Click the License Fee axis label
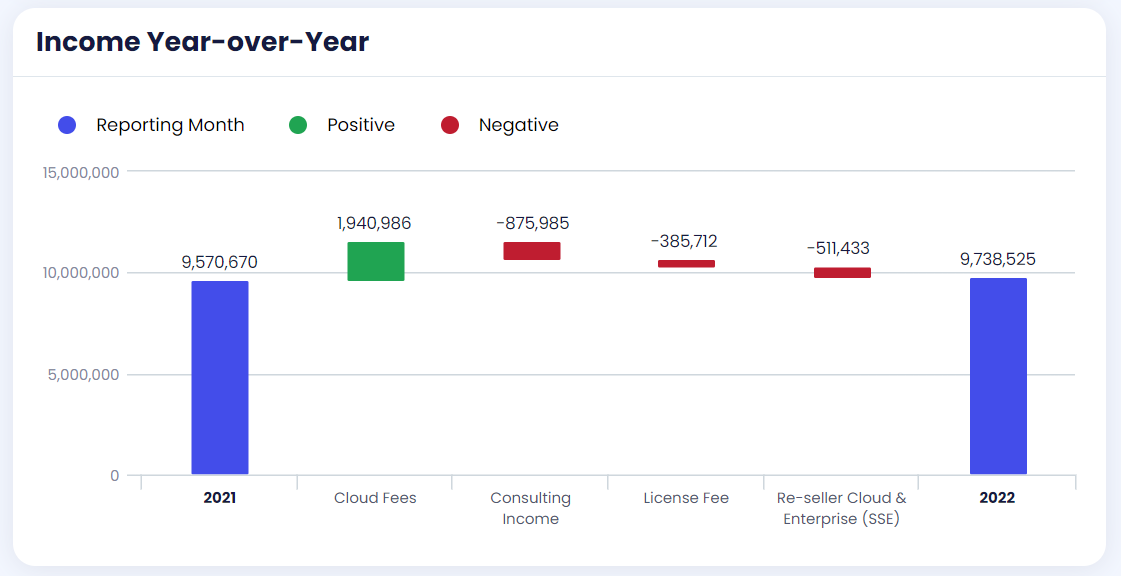Screen dimensions: 1121x576 tap(686, 498)
